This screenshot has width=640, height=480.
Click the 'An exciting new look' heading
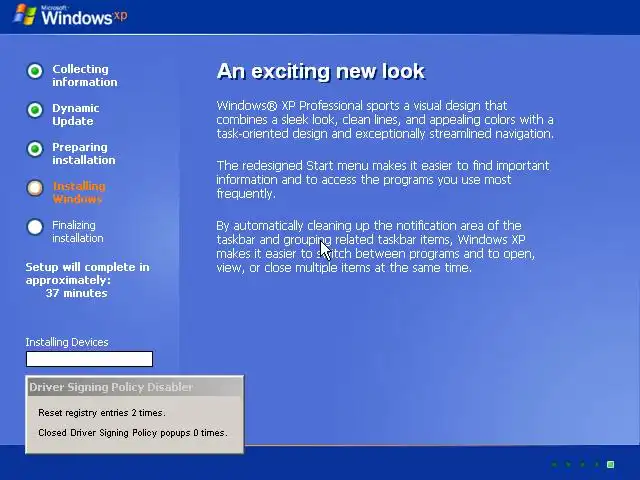[x=321, y=71]
